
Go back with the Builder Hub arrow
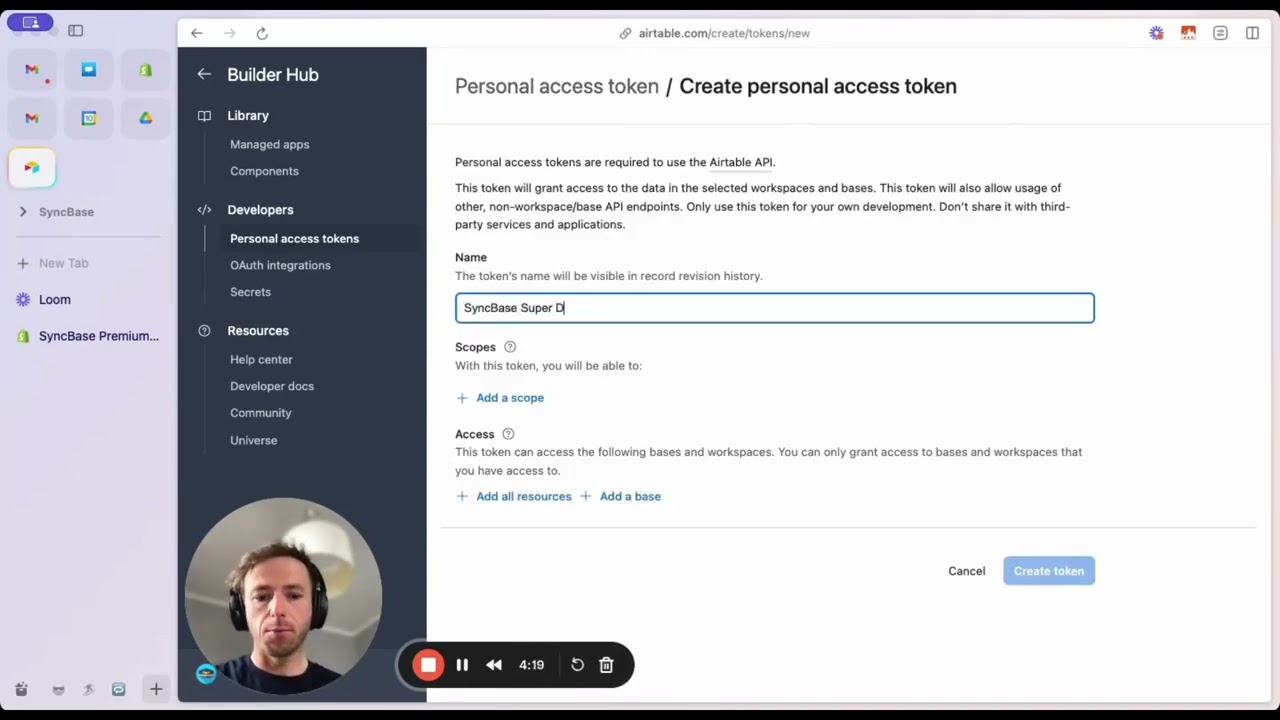tap(204, 74)
